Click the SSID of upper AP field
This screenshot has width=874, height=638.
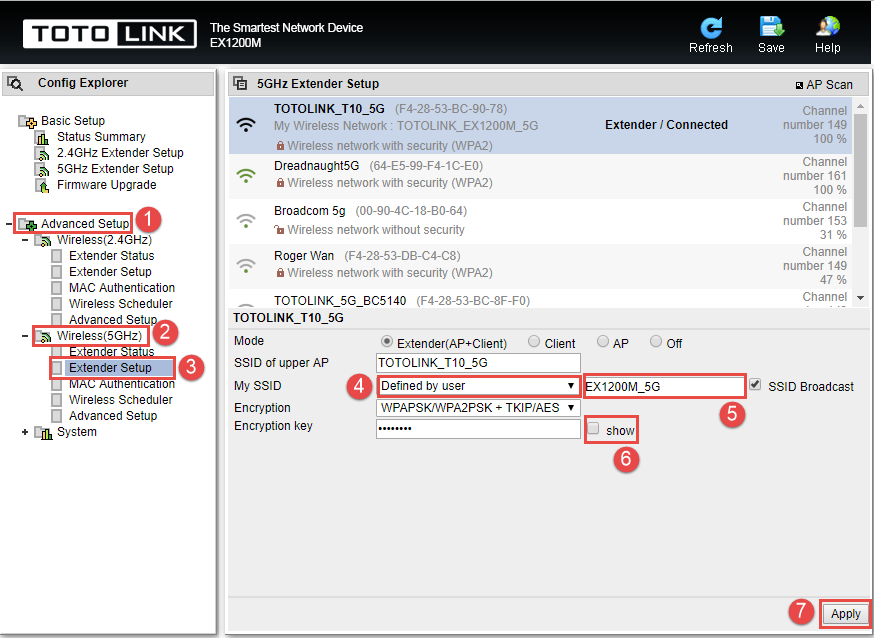[x=478, y=363]
